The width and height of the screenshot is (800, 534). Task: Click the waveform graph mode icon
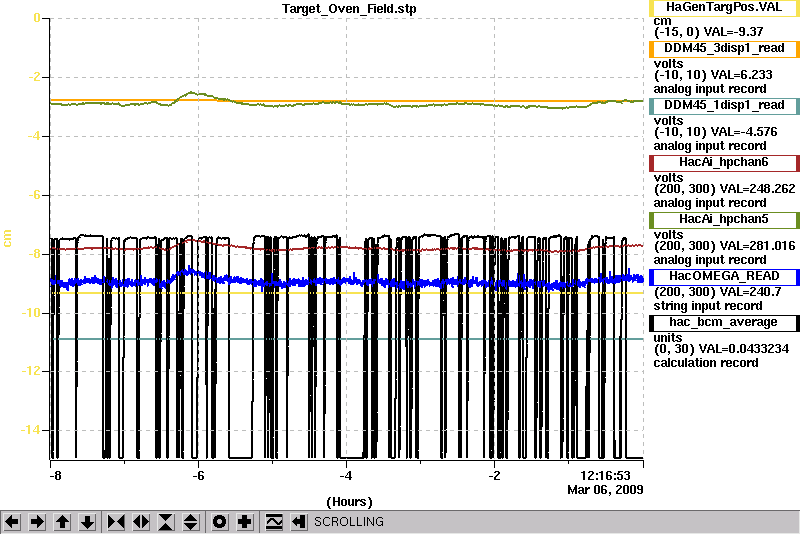click(273, 522)
